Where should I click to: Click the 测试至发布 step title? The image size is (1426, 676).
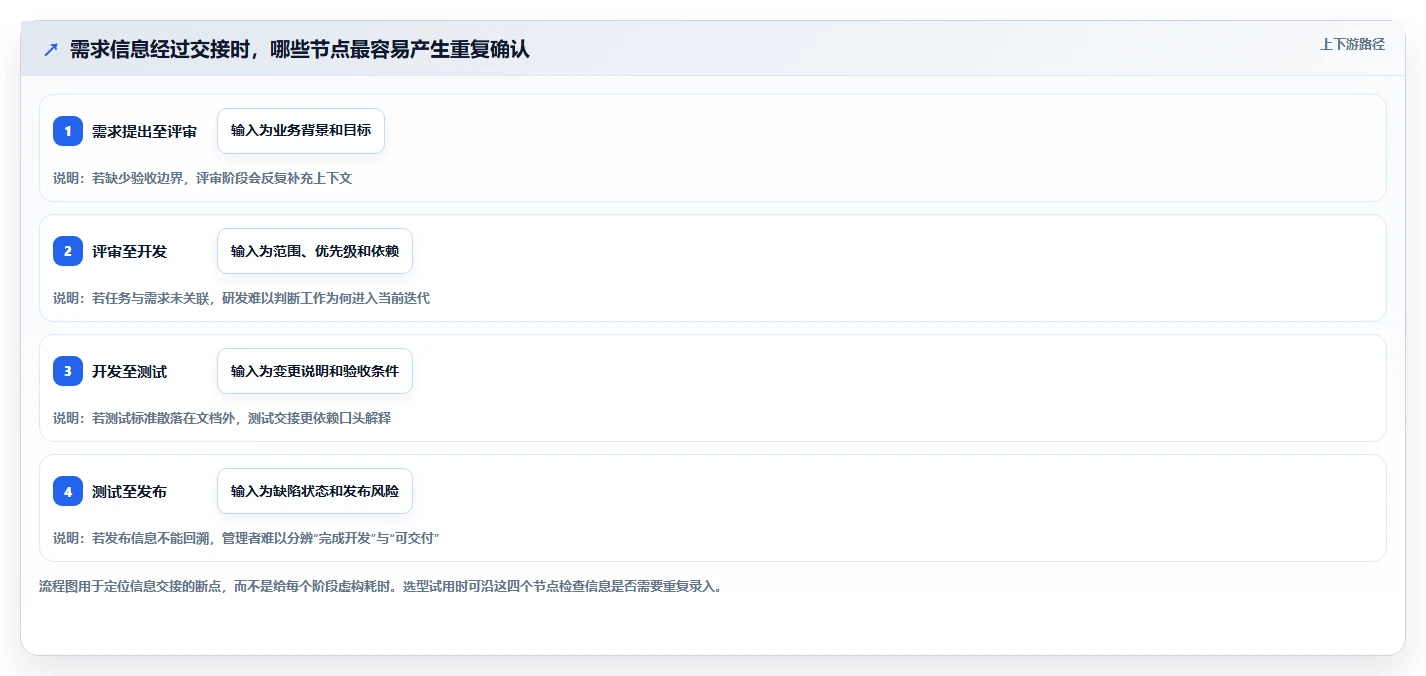(129, 491)
